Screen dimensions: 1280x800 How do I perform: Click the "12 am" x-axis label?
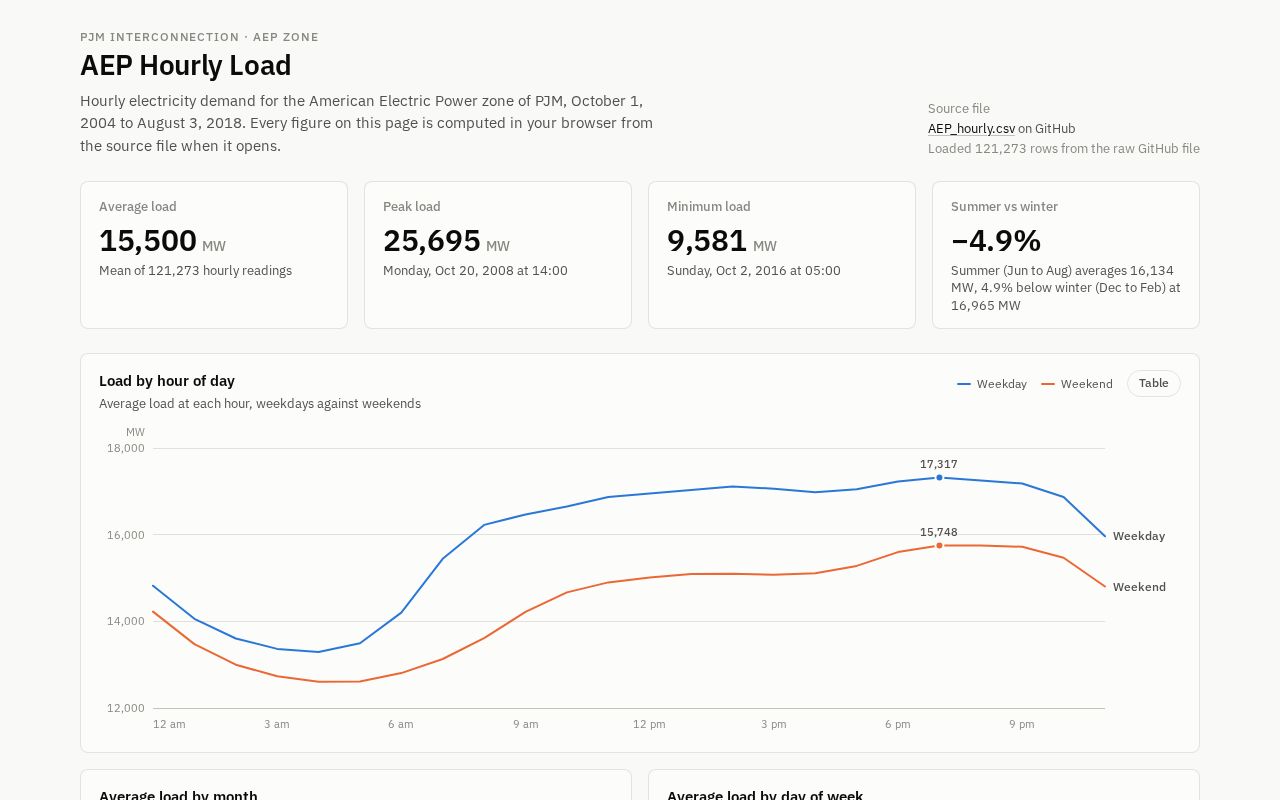pyautogui.click(x=169, y=724)
